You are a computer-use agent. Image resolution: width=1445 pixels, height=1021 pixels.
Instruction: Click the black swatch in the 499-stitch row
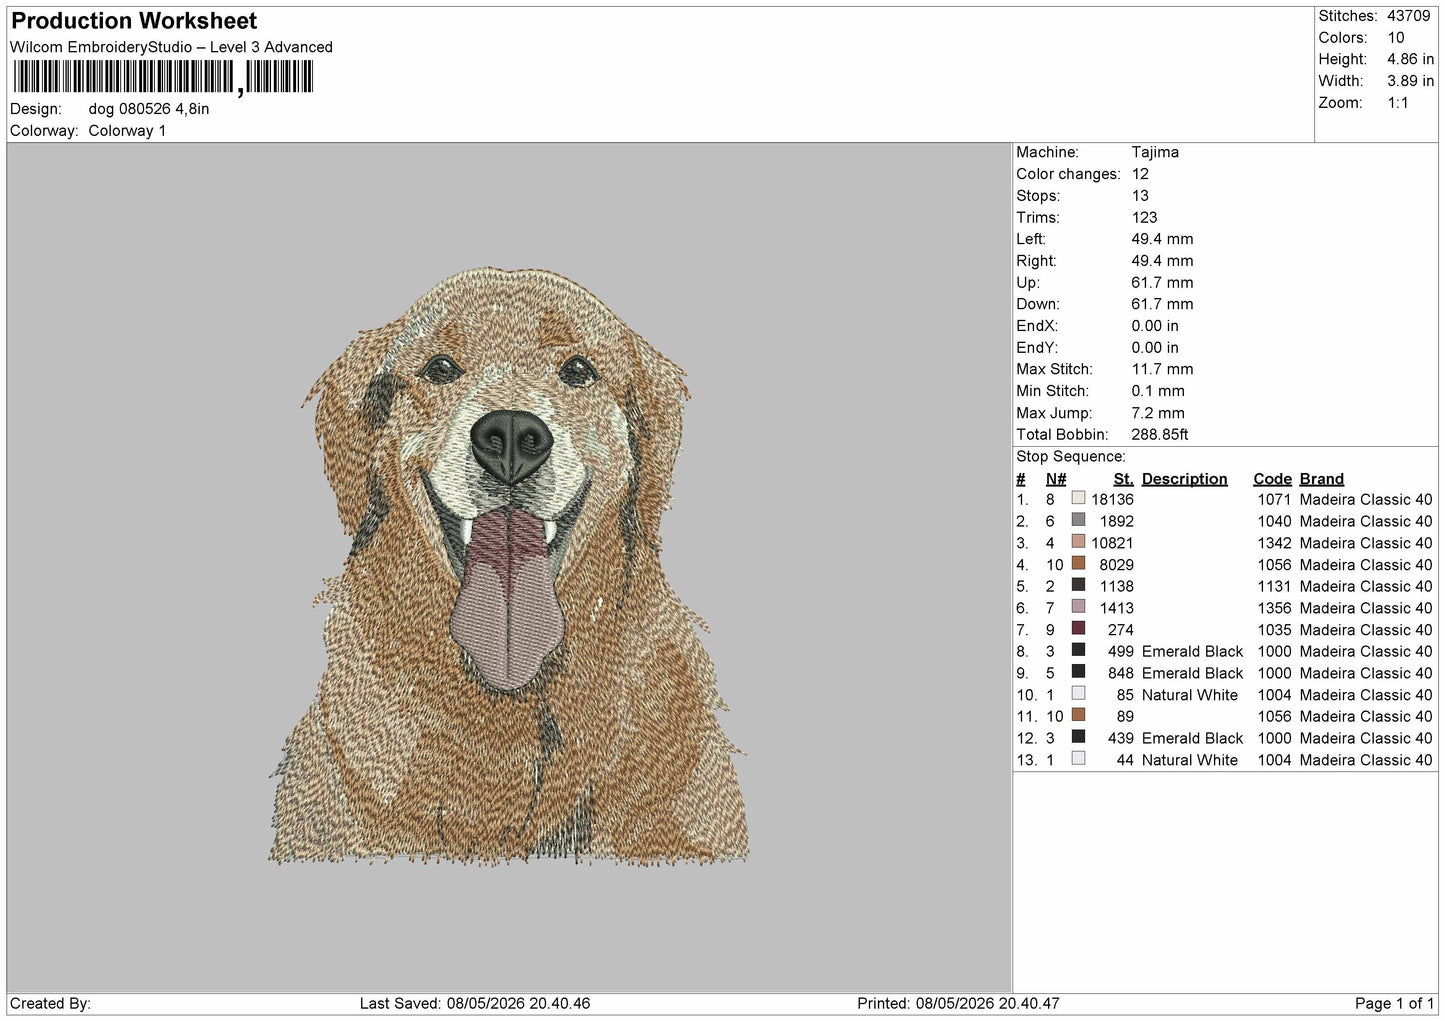tap(1078, 650)
